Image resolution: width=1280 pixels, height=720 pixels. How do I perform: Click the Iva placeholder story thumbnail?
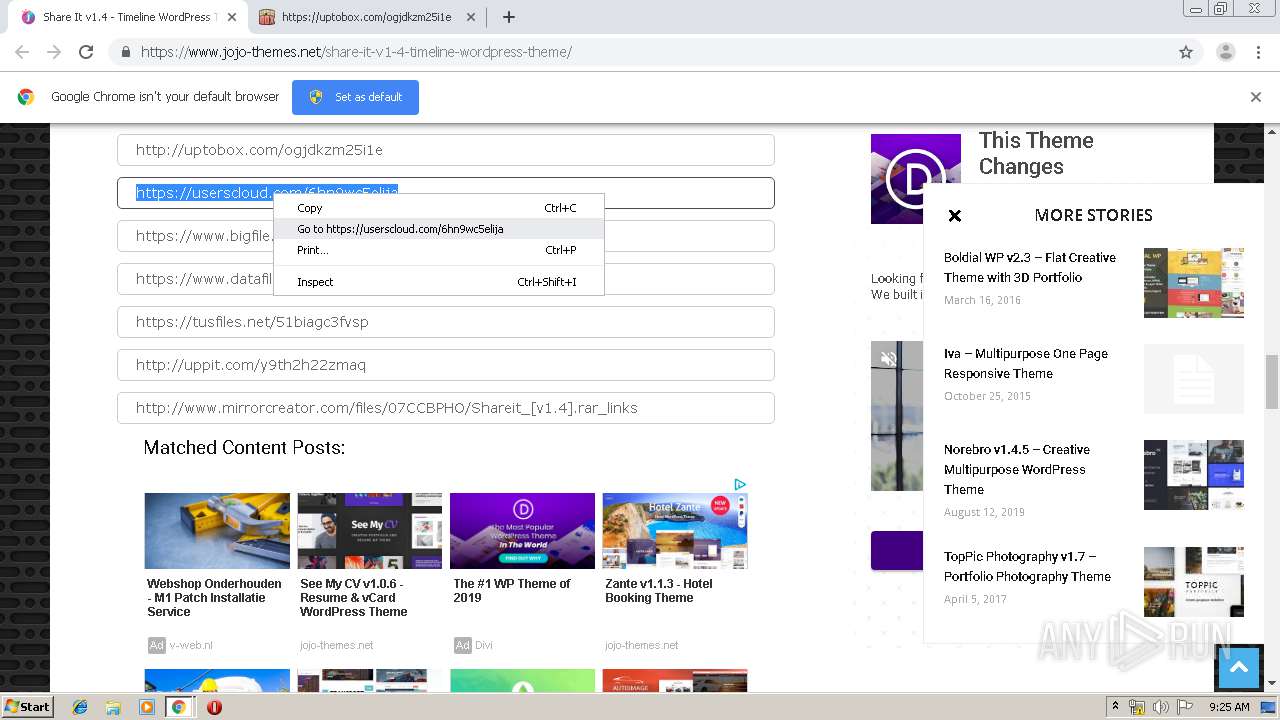1194,379
